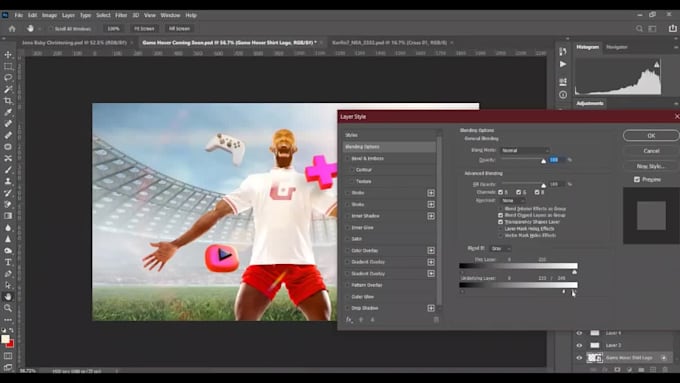Screen dimensions: 680x383
Task: Select the Magic Wand tool
Action: tap(8, 89)
